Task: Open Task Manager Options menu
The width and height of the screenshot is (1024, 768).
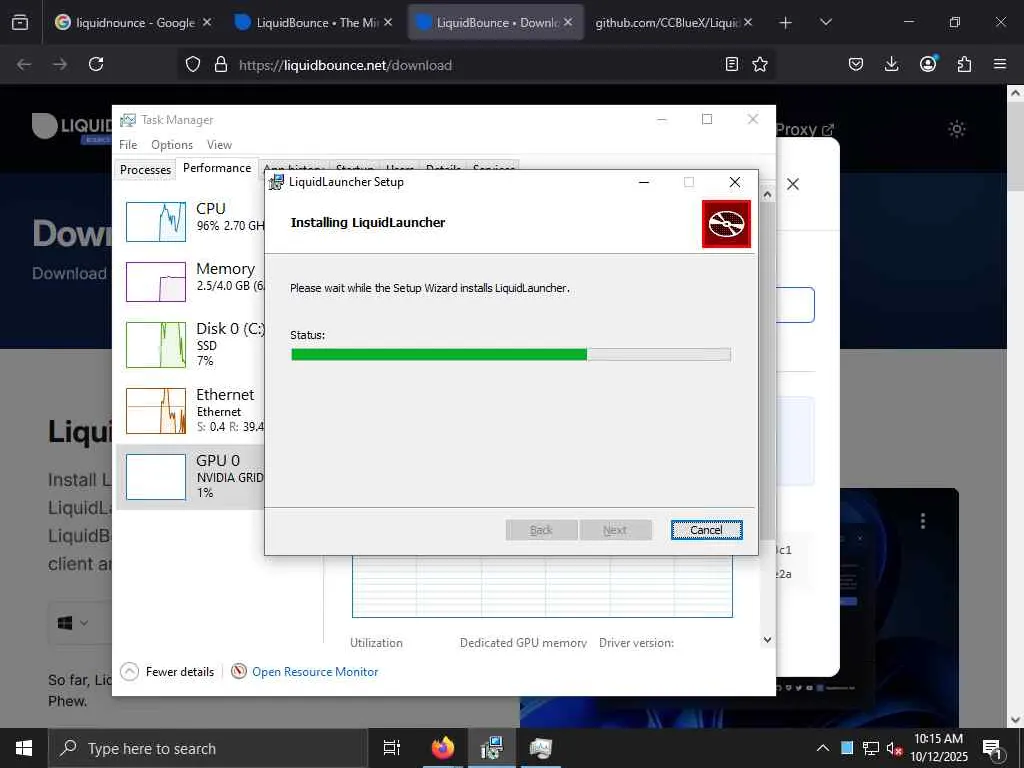Action: (x=172, y=144)
